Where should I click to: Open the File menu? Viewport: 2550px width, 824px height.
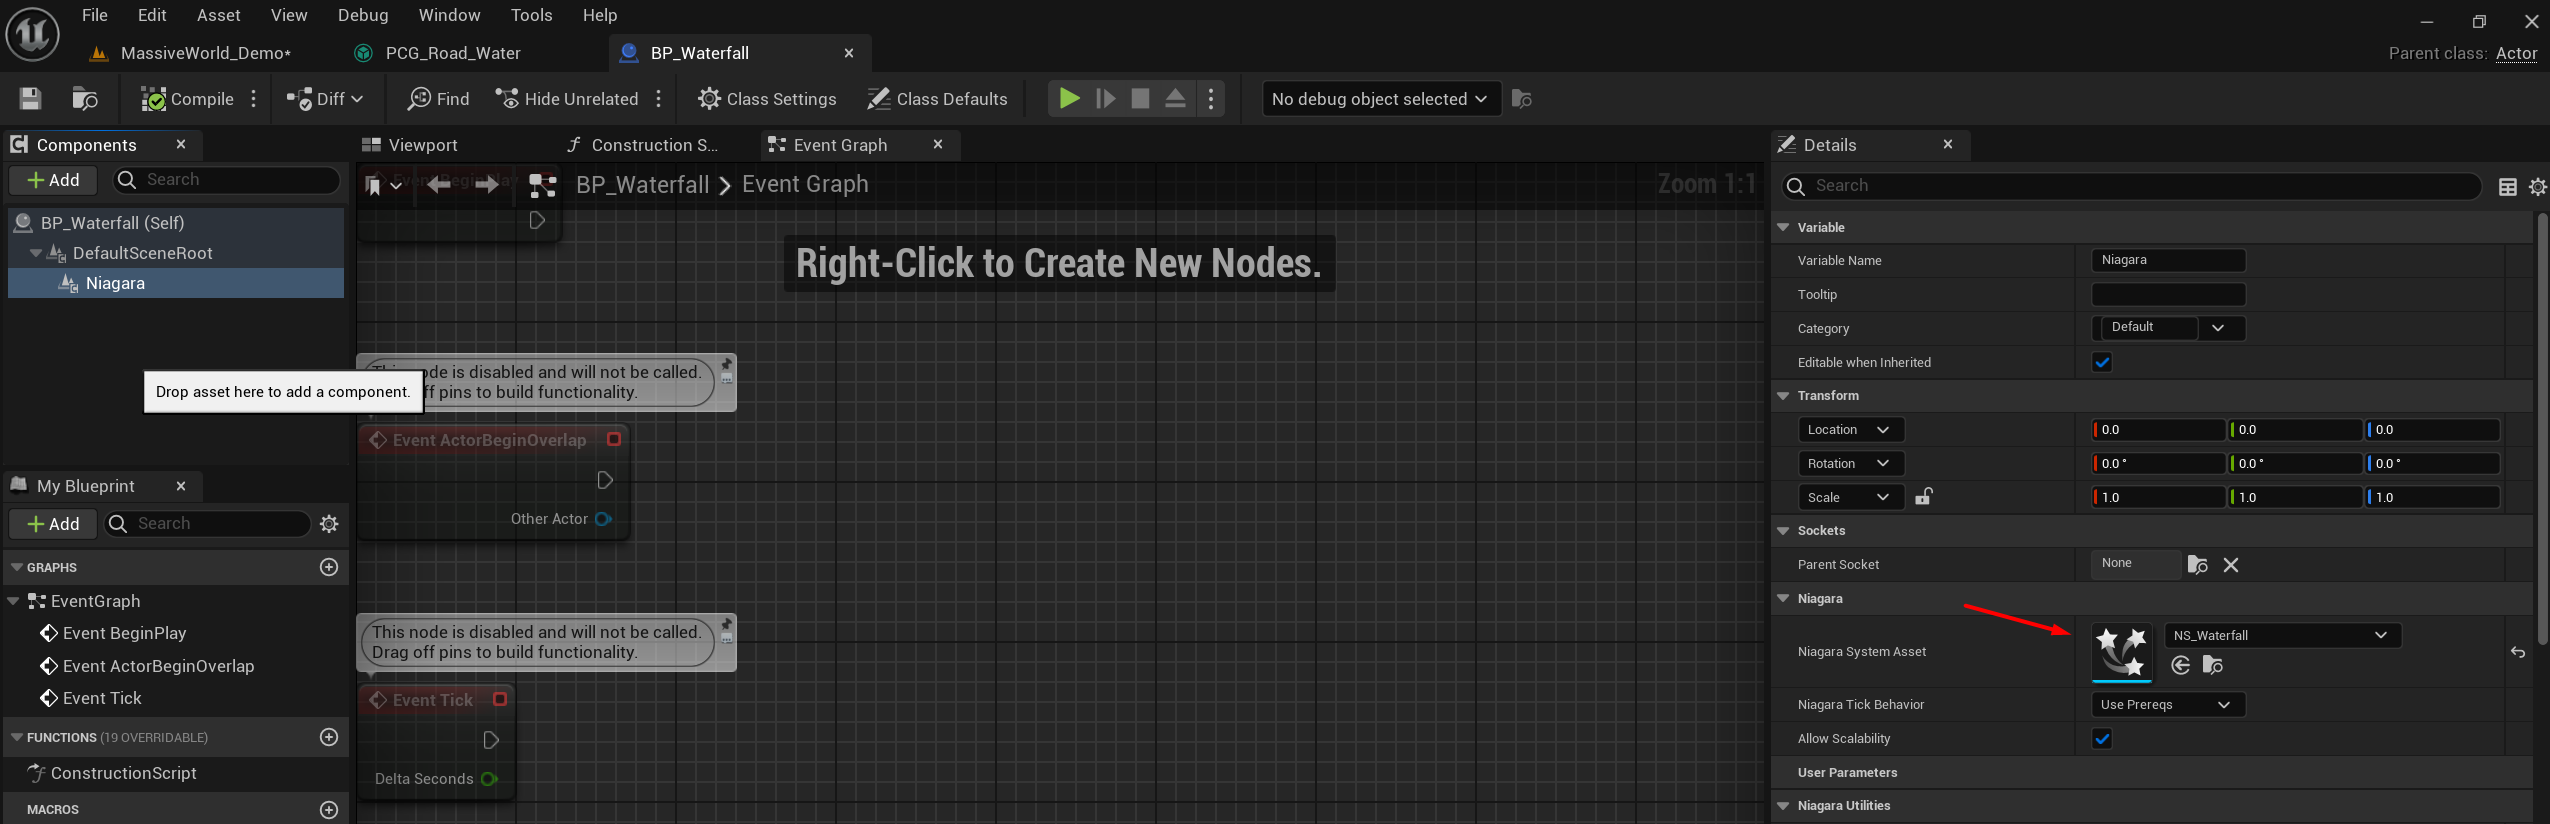coord(95,15)
